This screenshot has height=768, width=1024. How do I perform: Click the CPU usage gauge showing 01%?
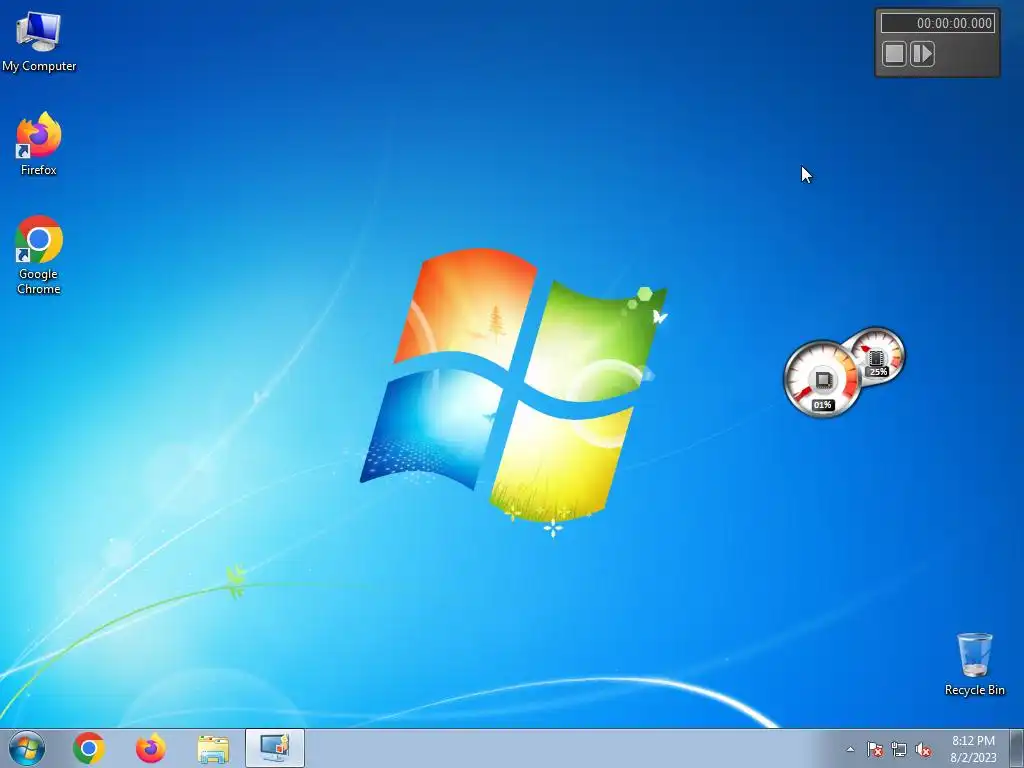[822, 379]
